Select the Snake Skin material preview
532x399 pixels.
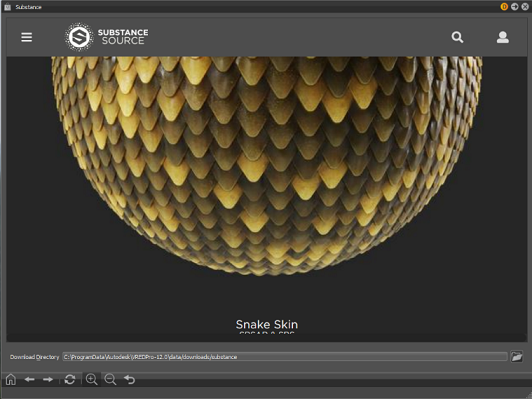[267, 166]
